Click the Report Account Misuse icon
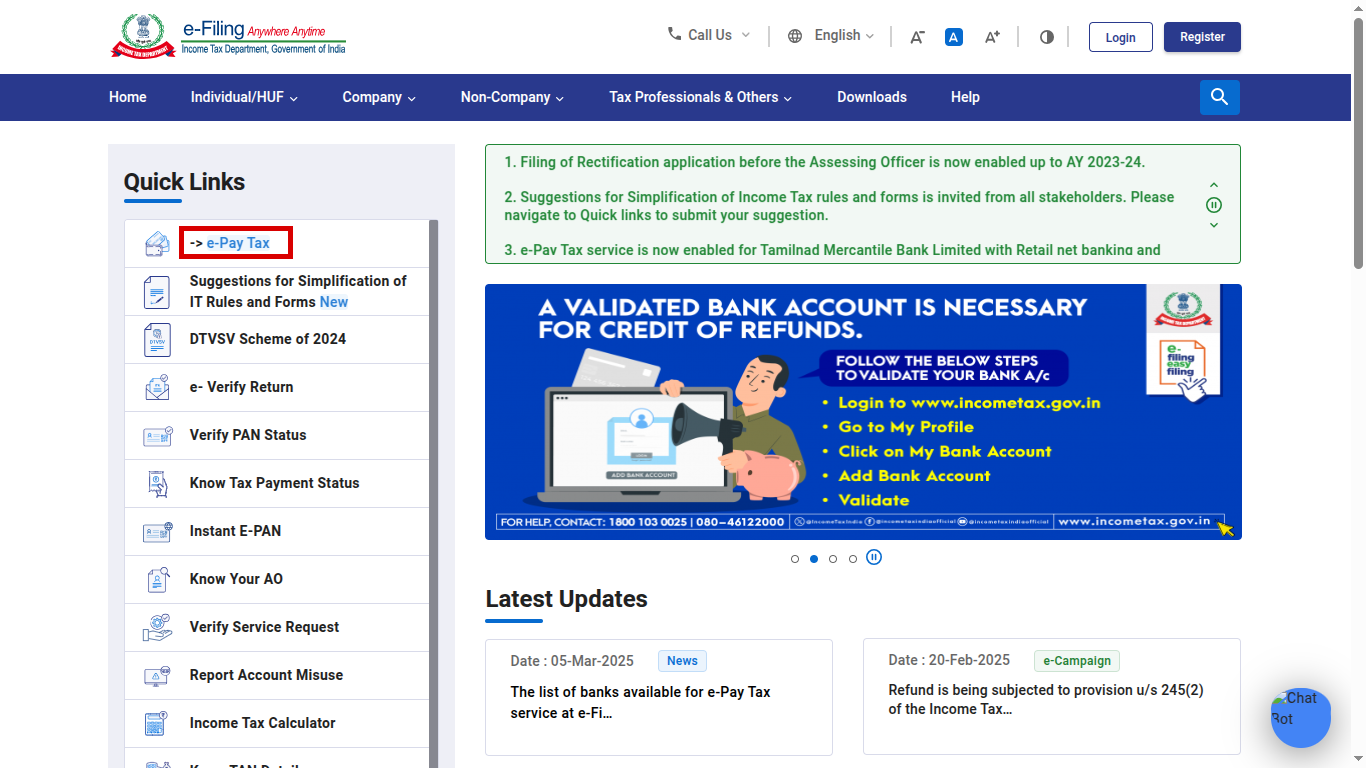The height and width of the screenshot is (768, 1366). click(157, 675)
